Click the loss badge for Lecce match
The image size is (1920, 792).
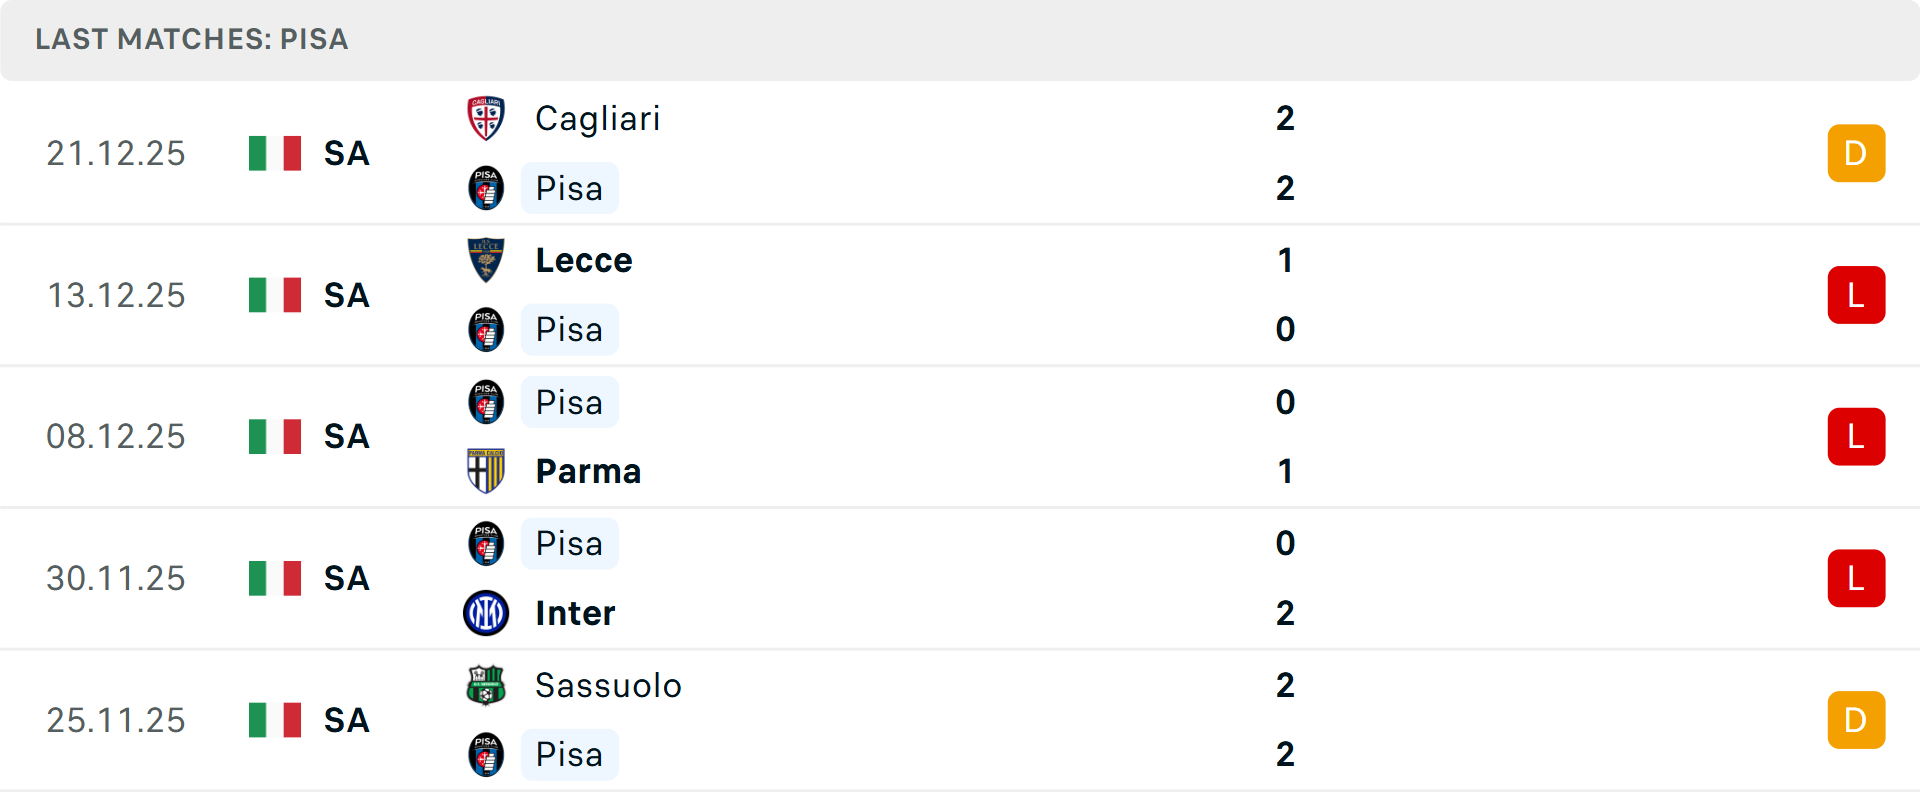tap(1856, 295)
